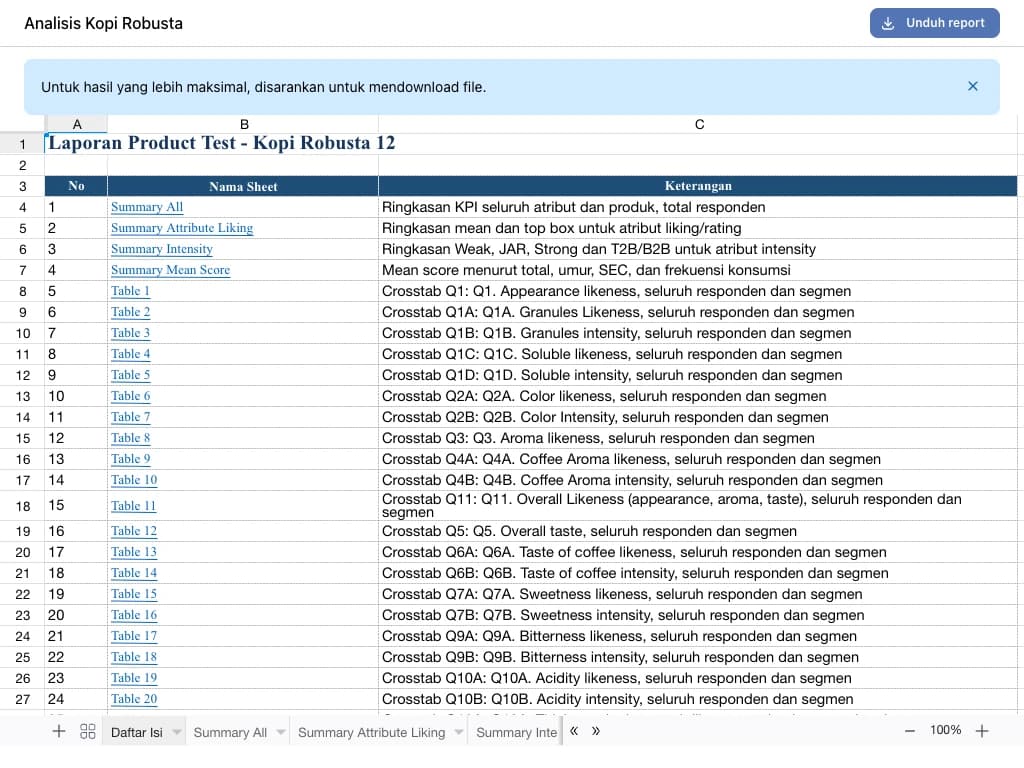Open the Table 17 link
The image size is (1024, 768).
point(134,635)
